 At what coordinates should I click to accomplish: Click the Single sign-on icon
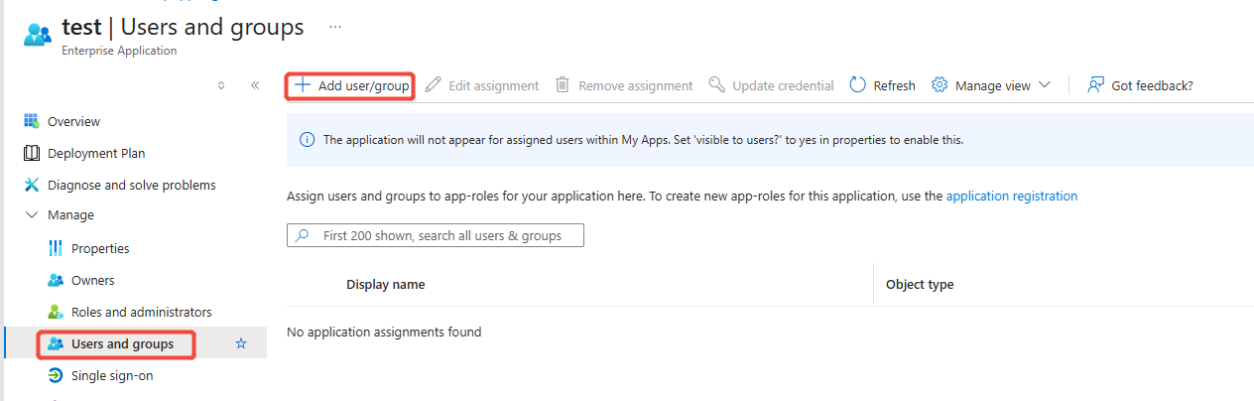click(x=55, y=376)
